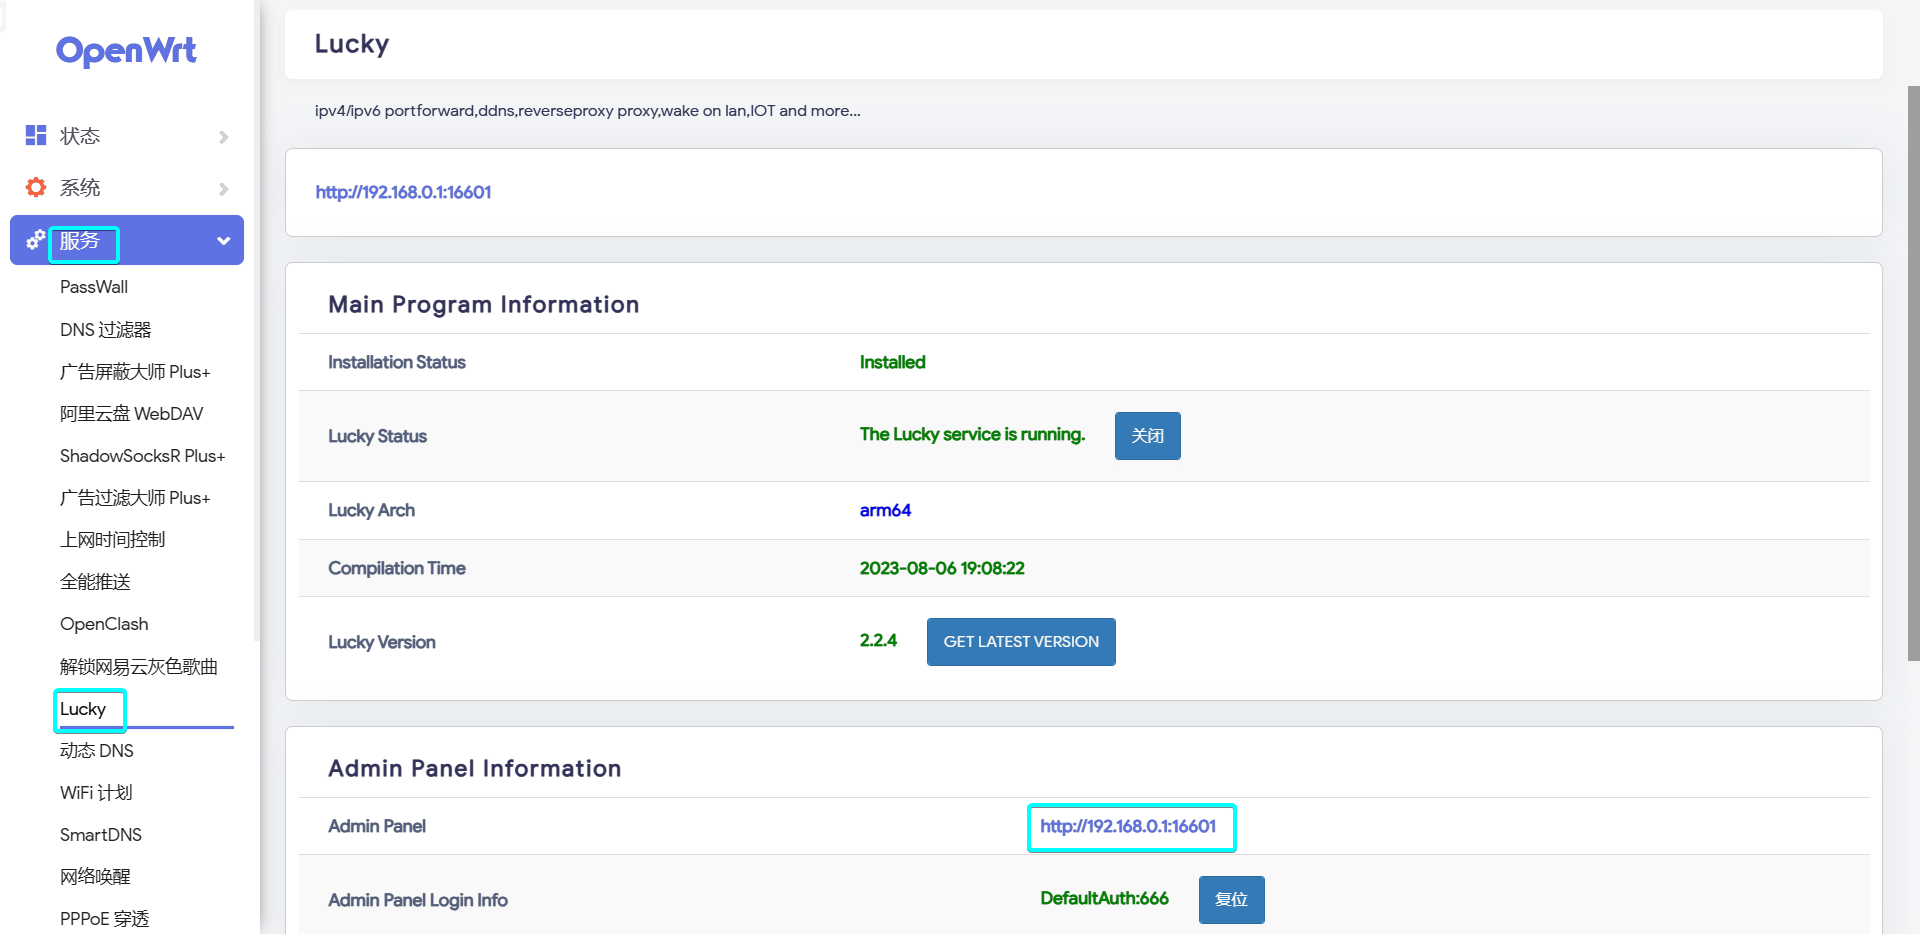Click the OpenWrt logo

(126, 51)
